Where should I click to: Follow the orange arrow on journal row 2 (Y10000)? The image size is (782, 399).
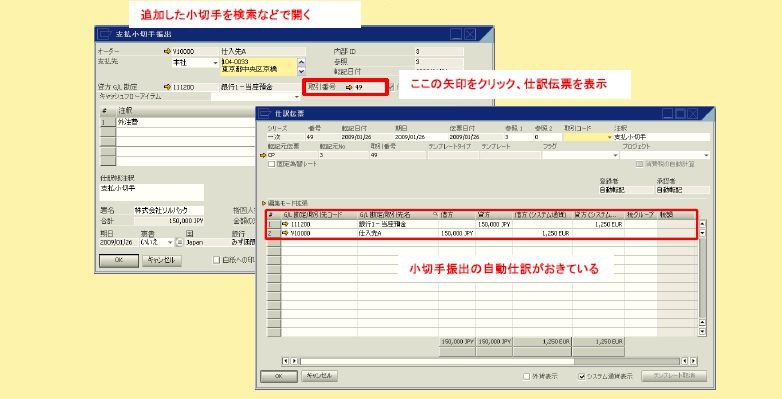click(285, 233)
